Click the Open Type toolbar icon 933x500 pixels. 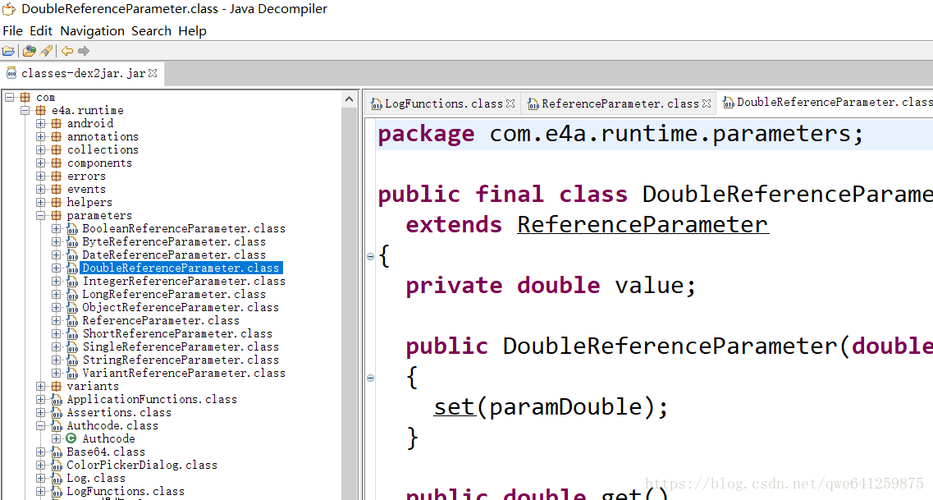pyautogui.click(x=29, y=51)
